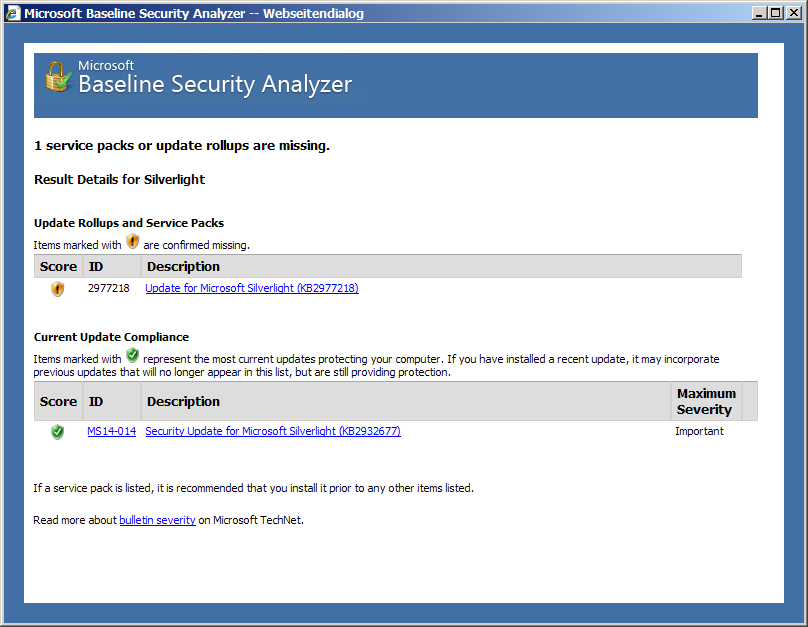Click ID header in Current Update Compliance table
Viewport: 808px width, 627px height.
click(x=96, y=402)
